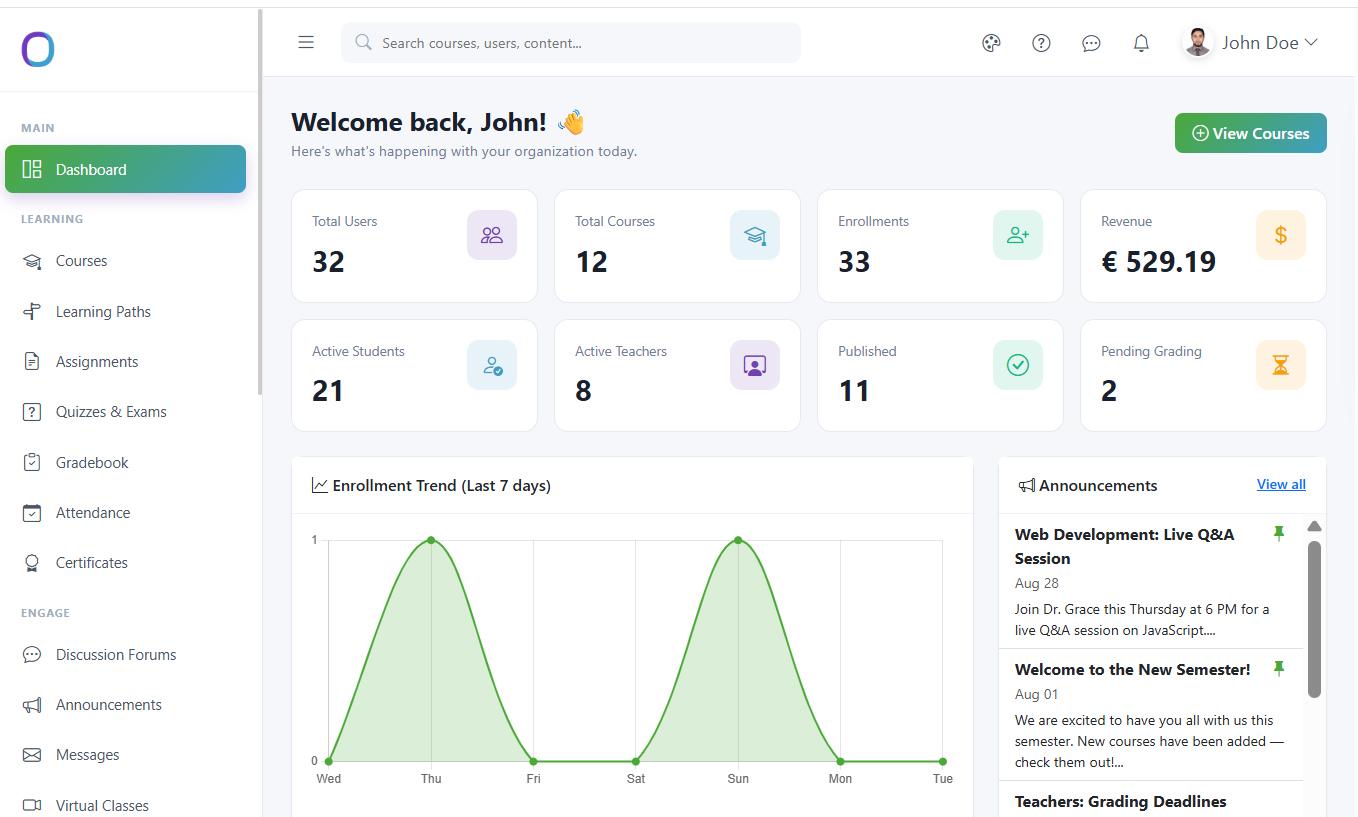1358x817 pixels.
Task: Click the announcements panel scrollbar thumb
Action: tap(1314, 619)
